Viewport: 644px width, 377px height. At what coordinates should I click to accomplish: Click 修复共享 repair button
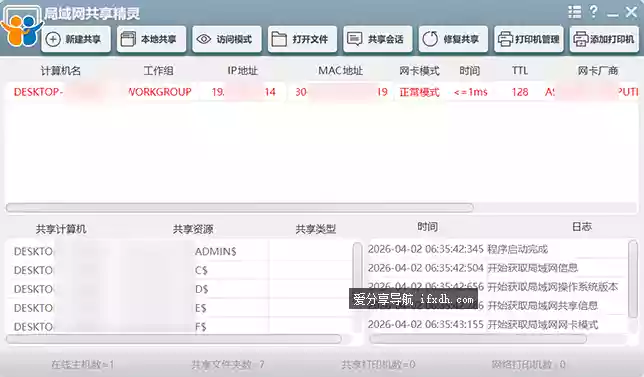point(453,39)
